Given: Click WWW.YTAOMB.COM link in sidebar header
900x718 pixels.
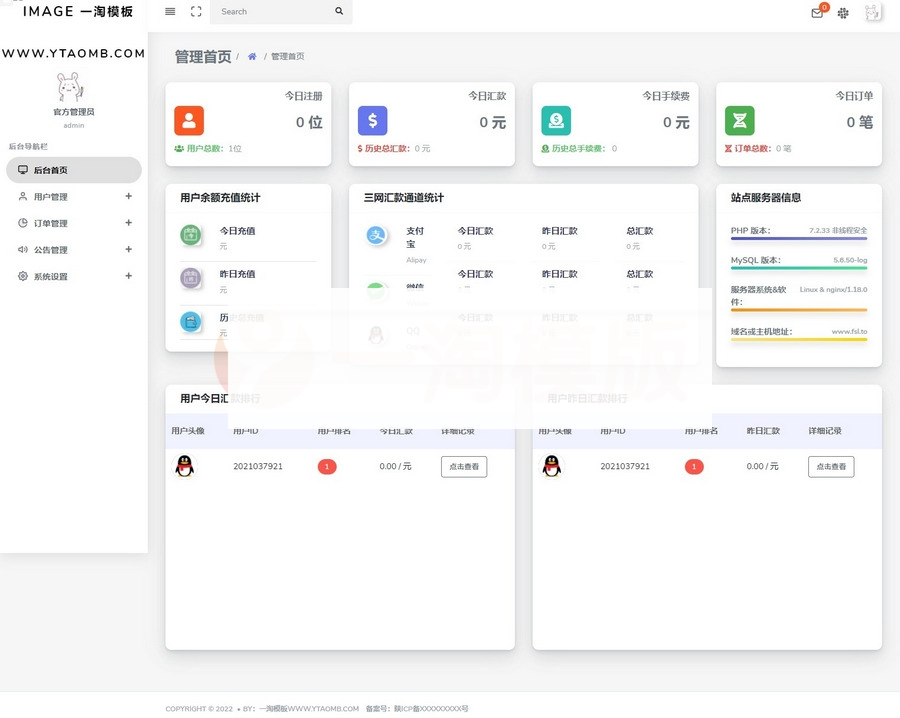Looking at the screenshot, I should [x=73, y=53].
